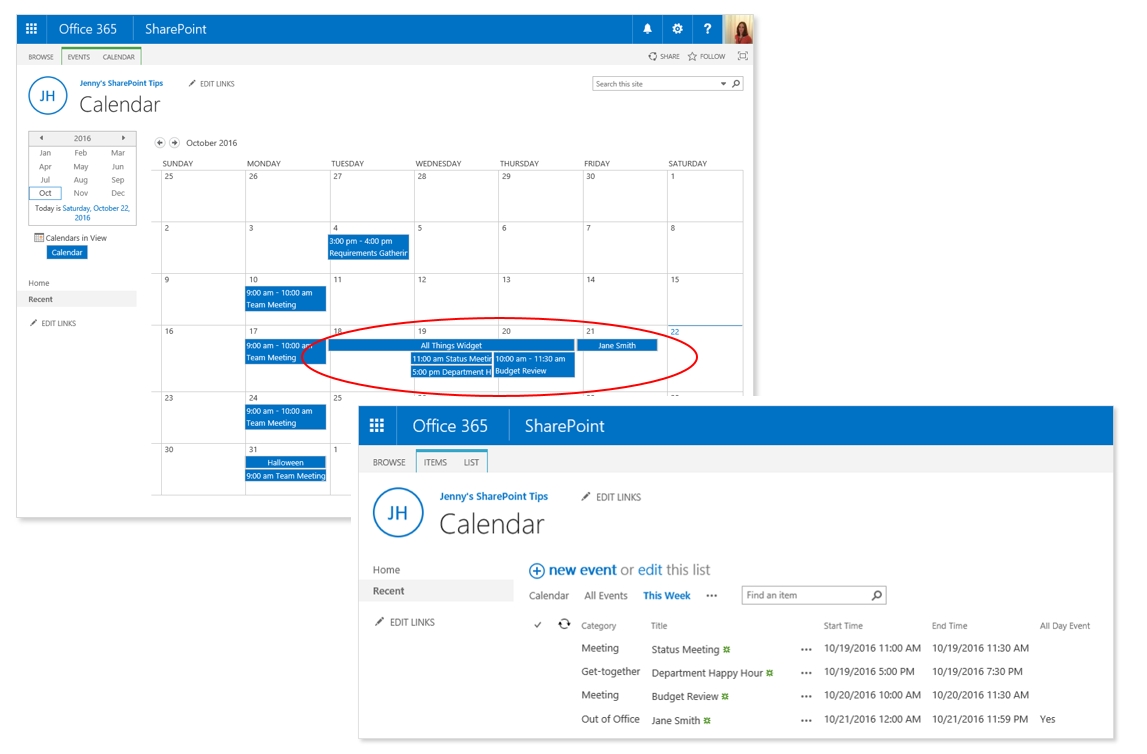The height and width of the screenshot is (754, 1147).
Task: Open the LIST ribbon tab
Action: [471, 462]
